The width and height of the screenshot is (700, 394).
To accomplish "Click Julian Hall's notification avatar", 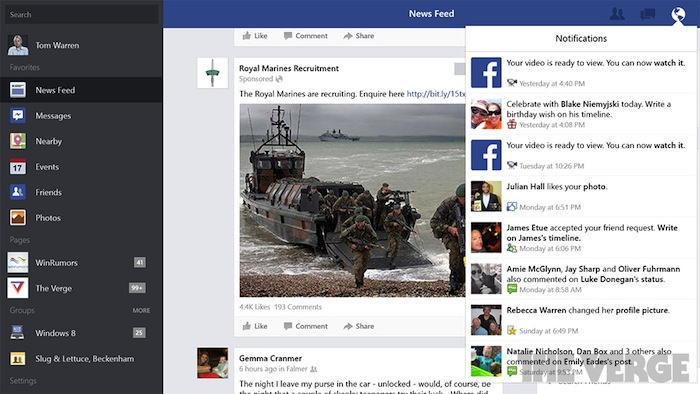I will pos(486,196).
